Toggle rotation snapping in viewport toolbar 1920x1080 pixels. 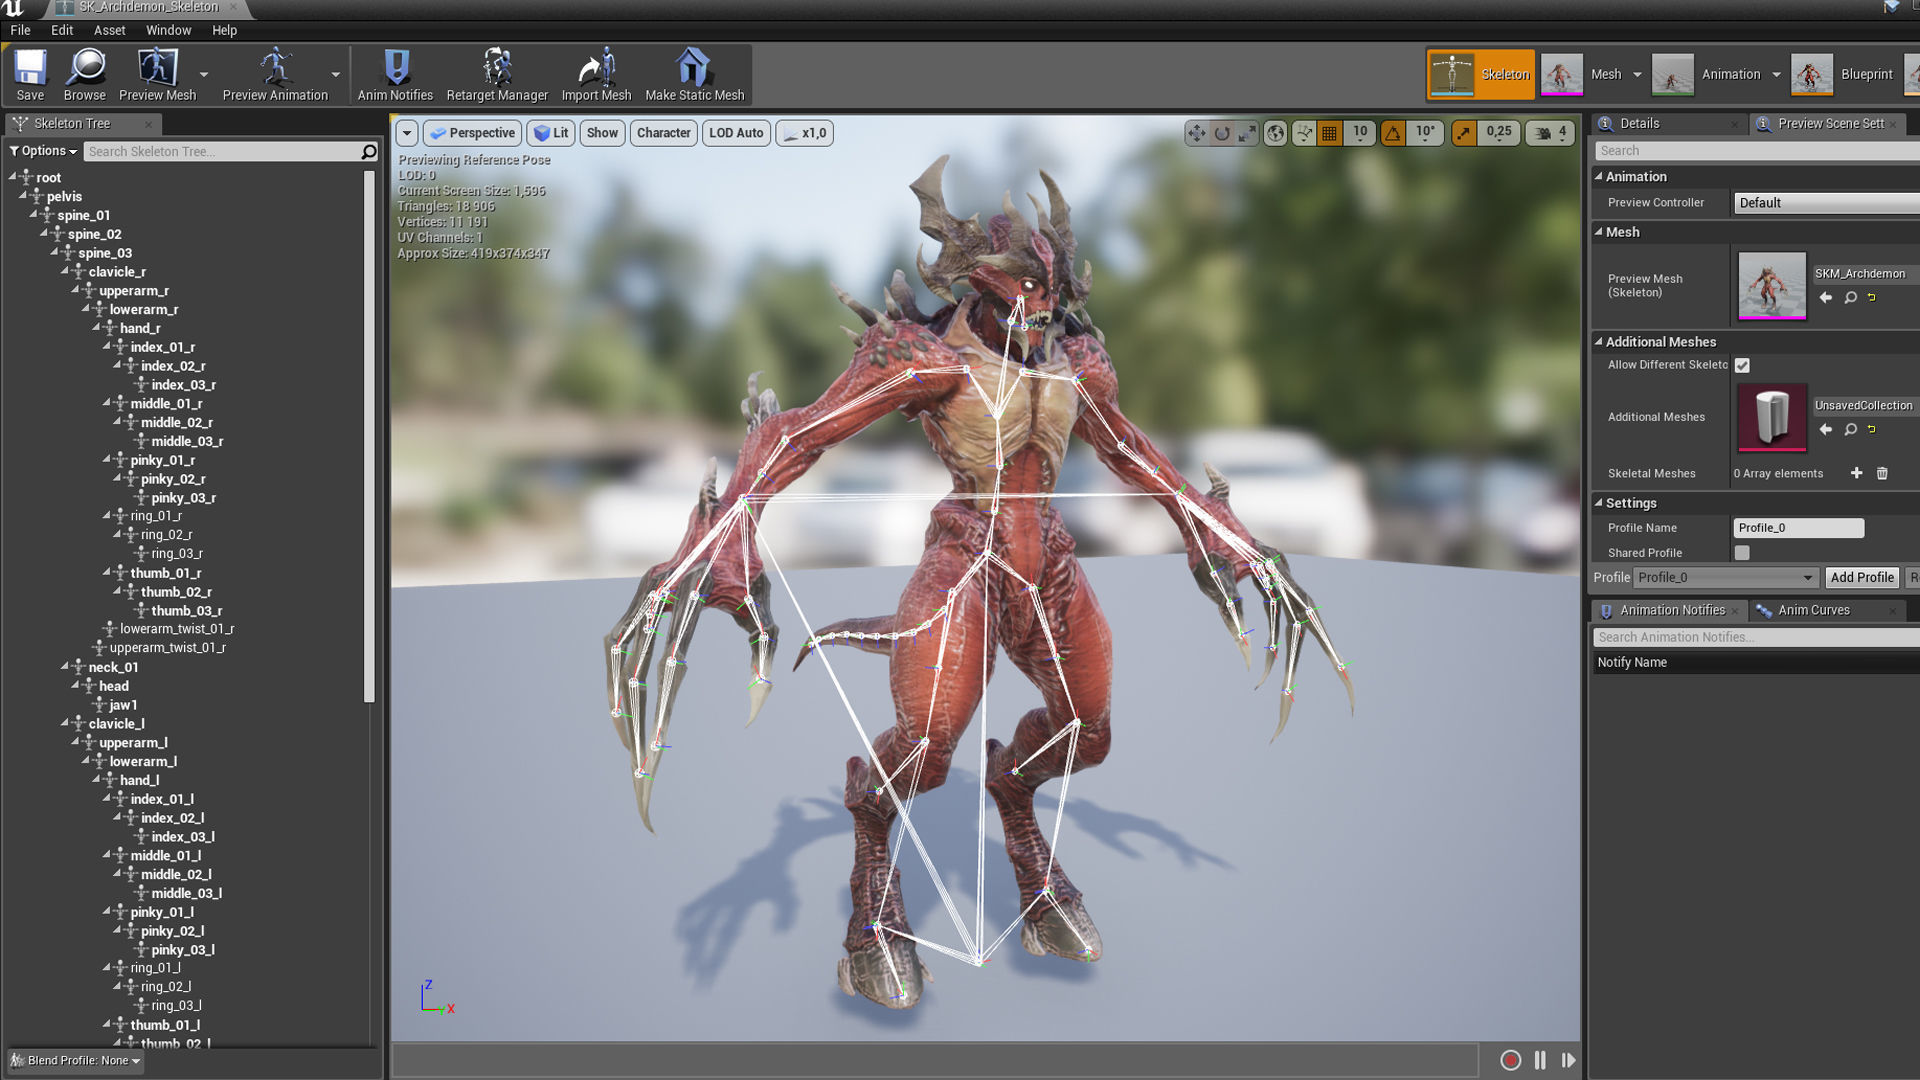pos(1393,133)
